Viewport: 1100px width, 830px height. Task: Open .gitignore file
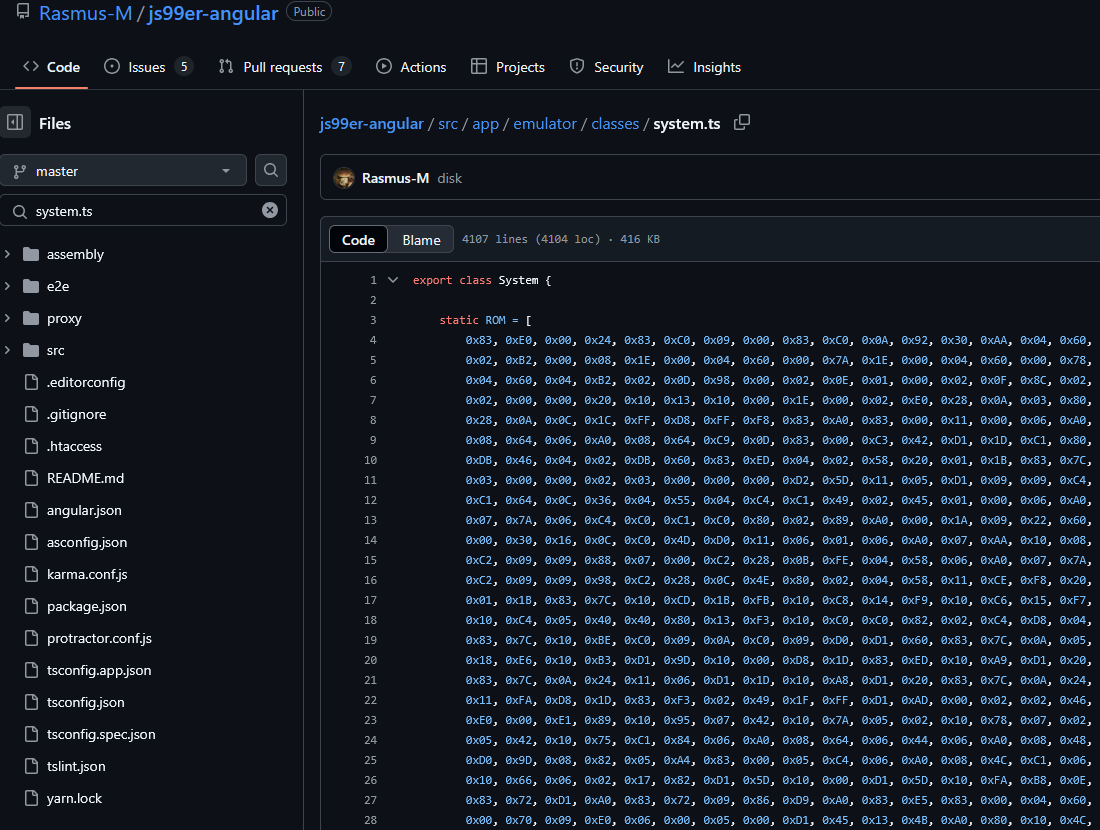point(76,415)
